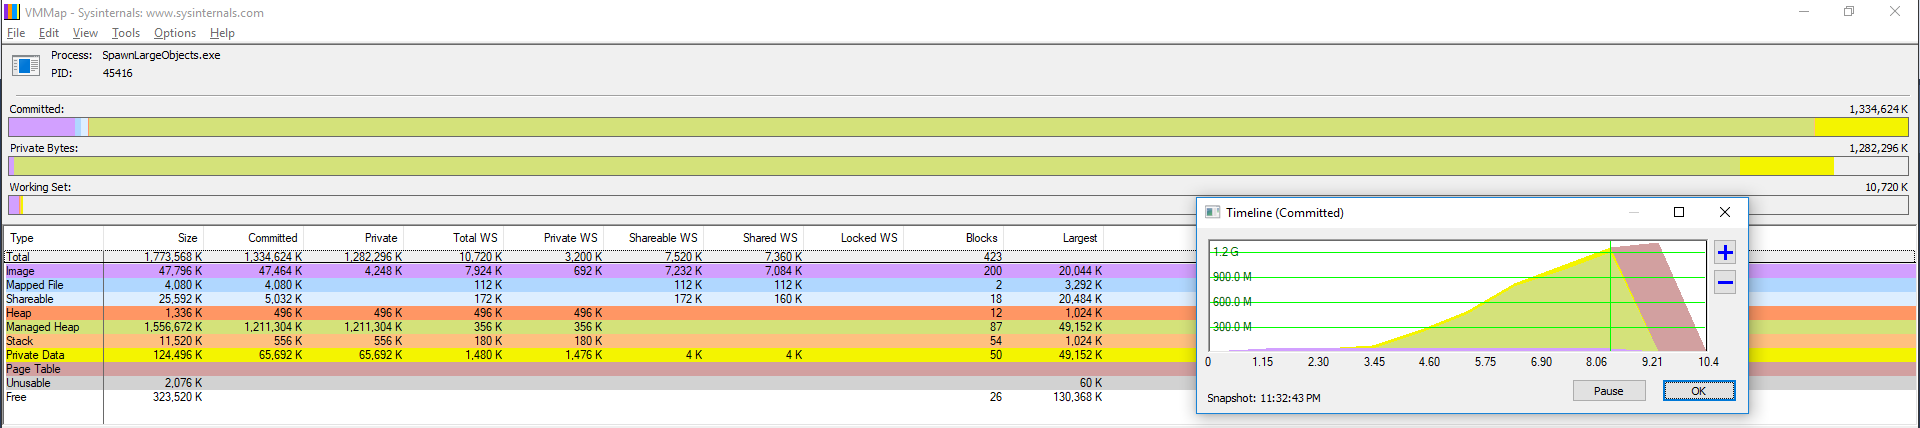Click the Private Bytes usage bar
Screen dimensions: 1920x428
(958, 166)
